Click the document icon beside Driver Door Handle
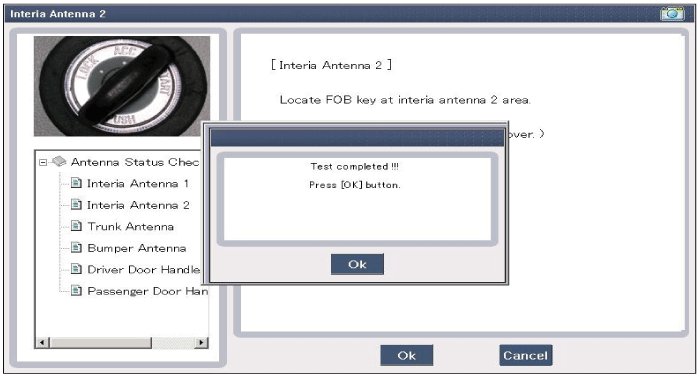The image size is (700, 377). (x=77, y=268)
